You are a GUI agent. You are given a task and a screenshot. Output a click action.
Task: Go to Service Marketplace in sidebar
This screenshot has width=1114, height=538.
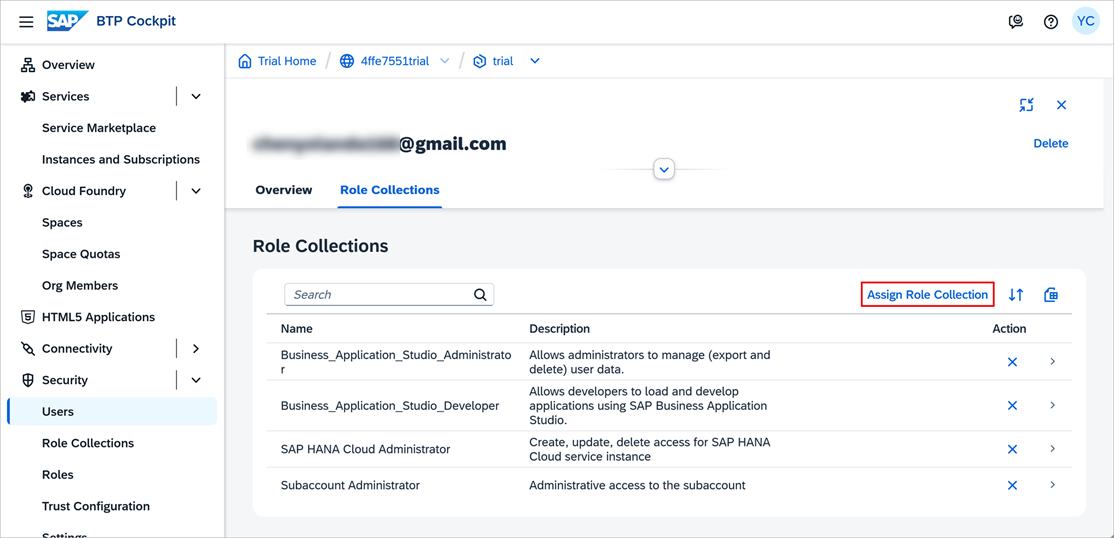[x=99, y=128]
